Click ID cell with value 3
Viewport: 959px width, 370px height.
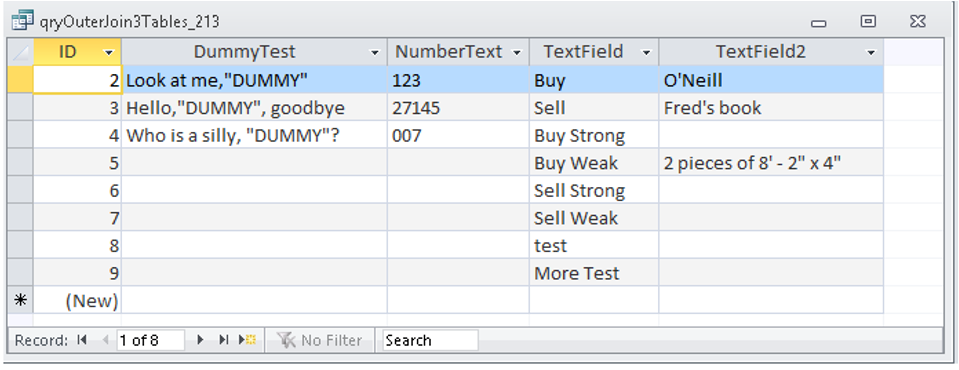tap(77, 108)
